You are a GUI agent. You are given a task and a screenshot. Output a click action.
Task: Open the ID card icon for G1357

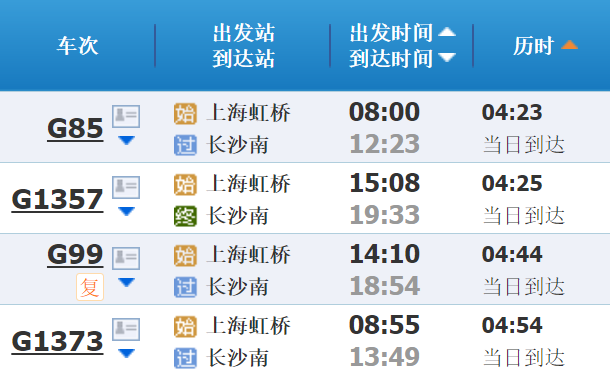(126, 187)
